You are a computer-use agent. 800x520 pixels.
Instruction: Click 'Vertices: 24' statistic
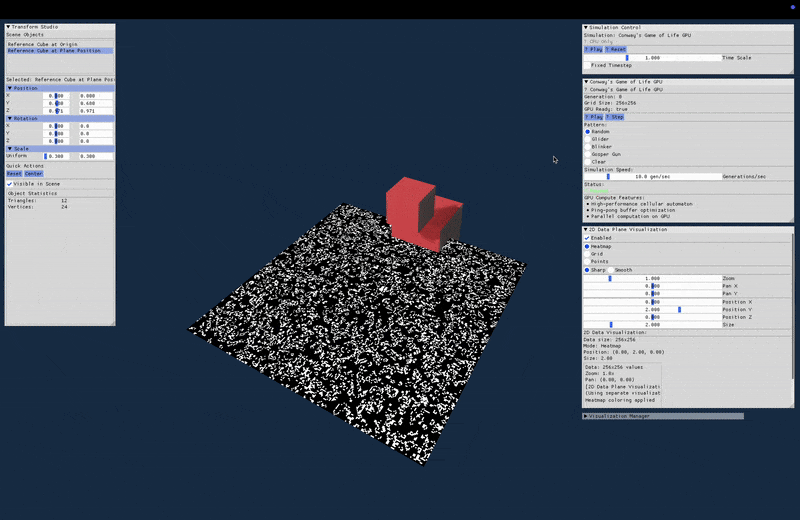[x=37, y=207]
